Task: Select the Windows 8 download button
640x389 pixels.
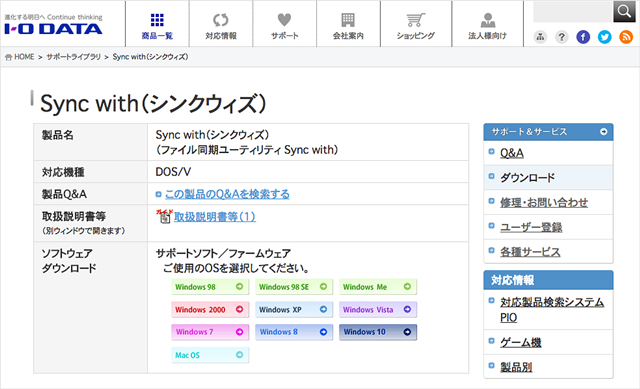Action: point(294,332)
